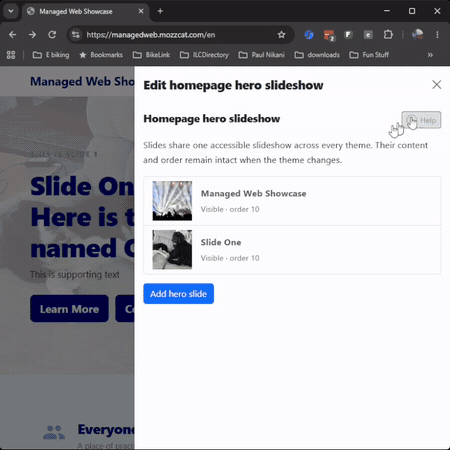This screenshot has height=450, width=450.
Task: Click the people group icon near Everyone
Action: 54,432
